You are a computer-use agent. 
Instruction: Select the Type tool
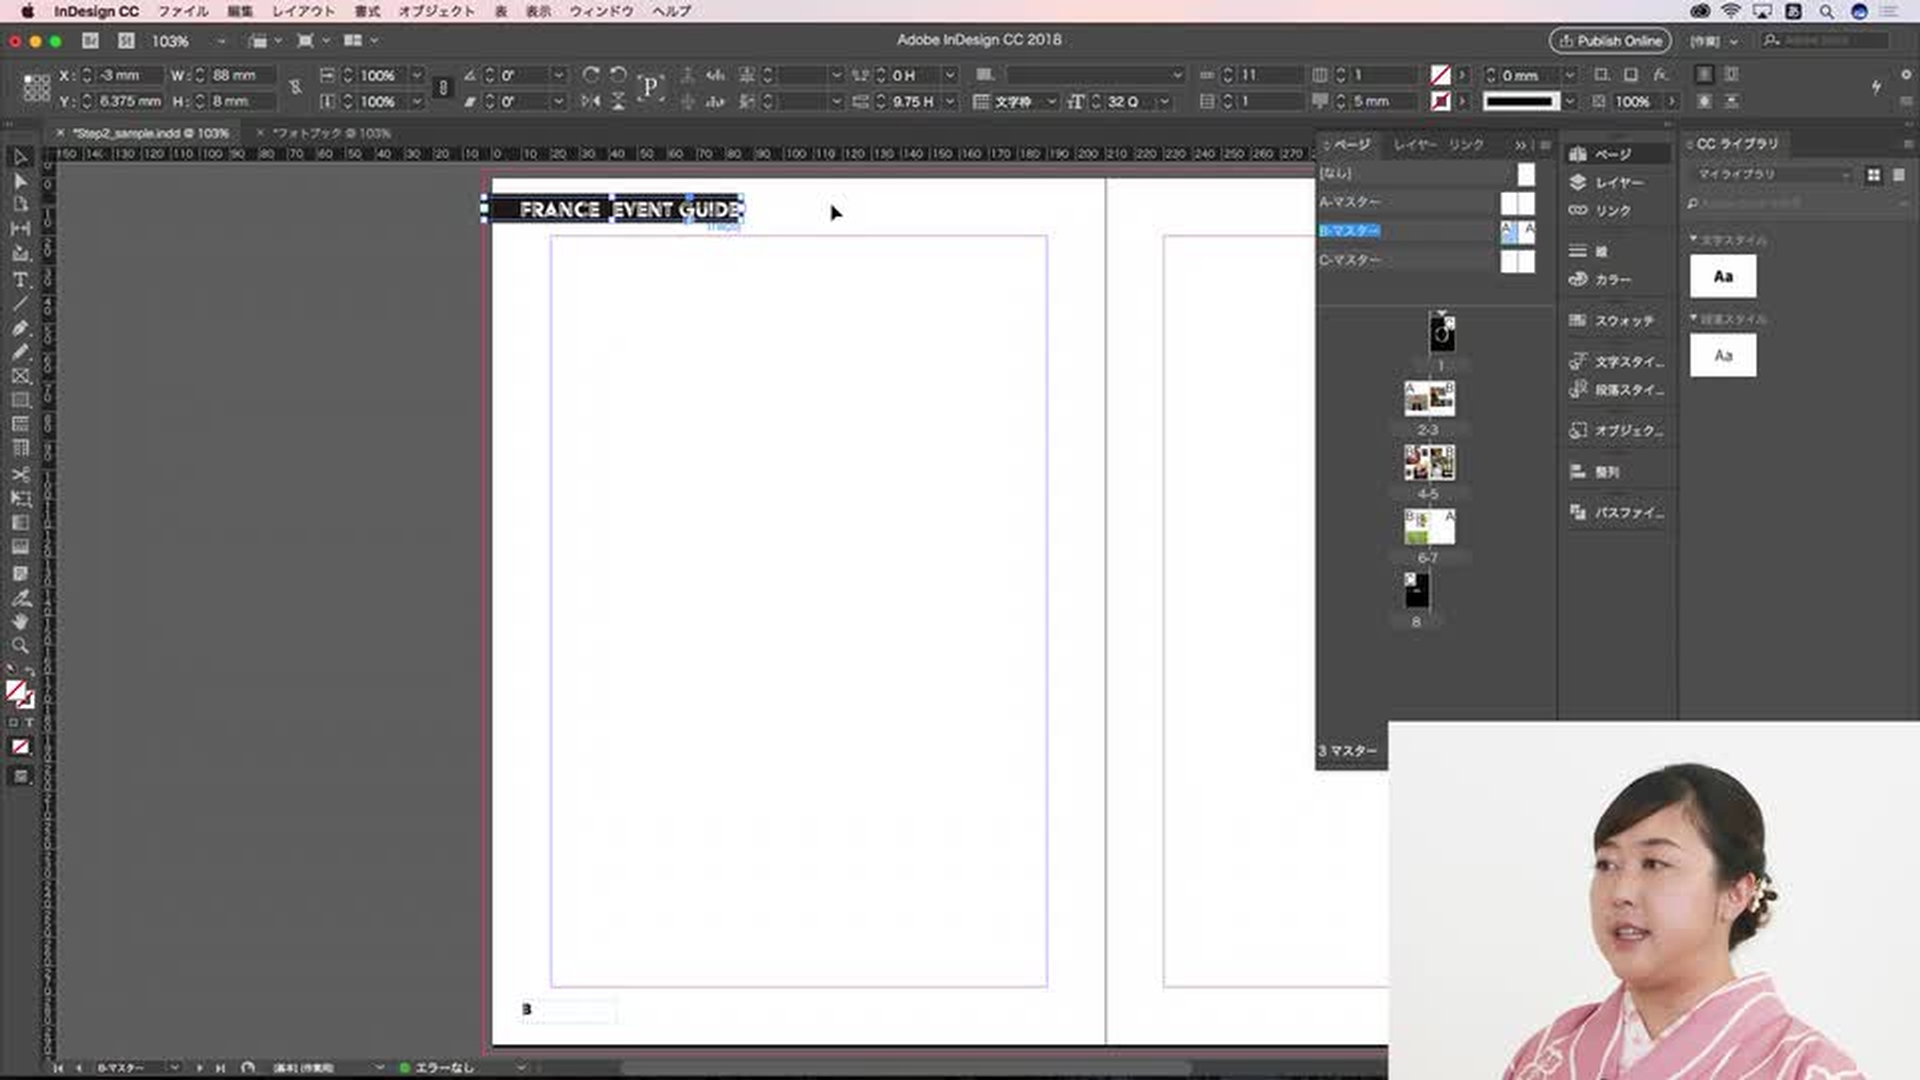pyautogui.click(x=20, y=279)
